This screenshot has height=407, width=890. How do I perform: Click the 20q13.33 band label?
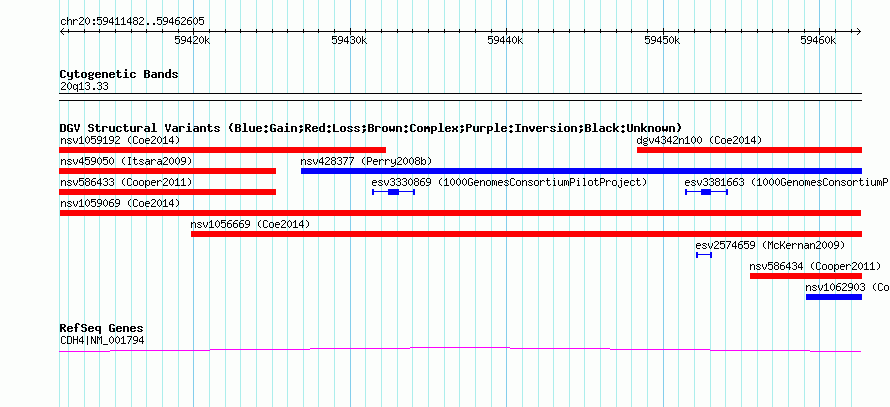click(x=84, y=87)
